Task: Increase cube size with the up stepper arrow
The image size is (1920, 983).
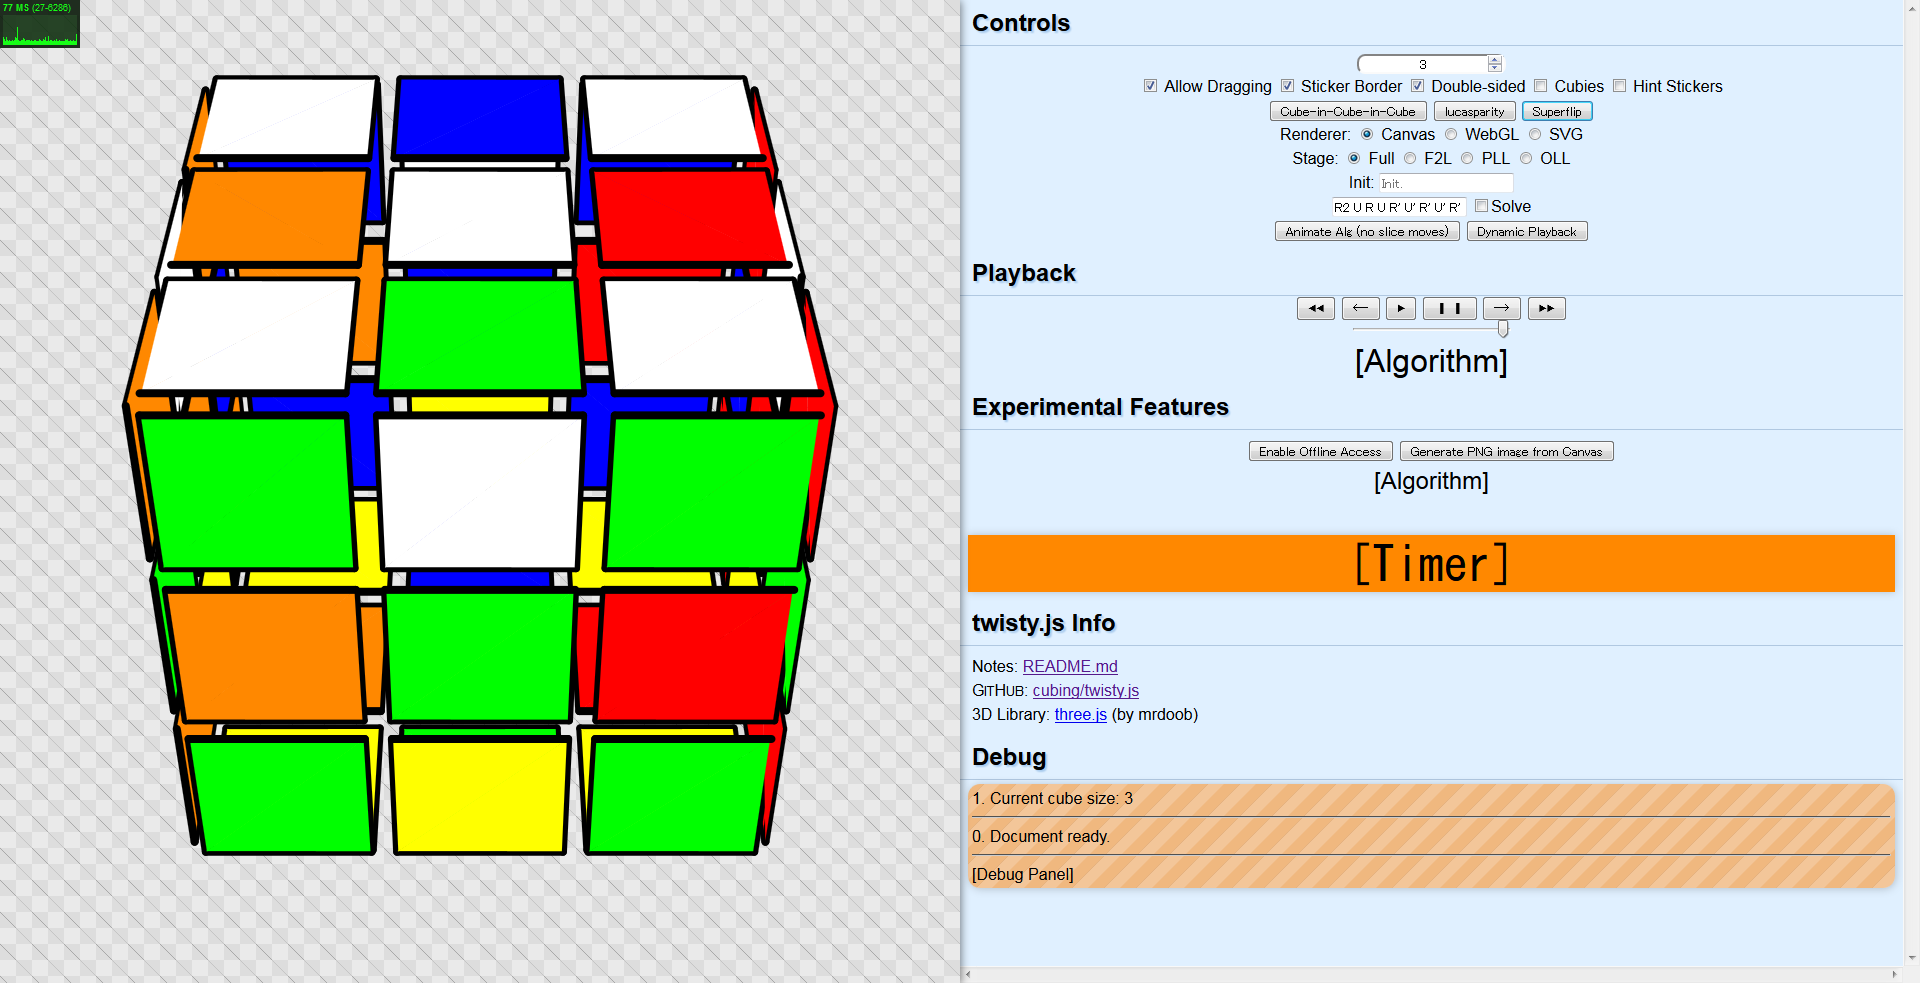Action: 1495,60
